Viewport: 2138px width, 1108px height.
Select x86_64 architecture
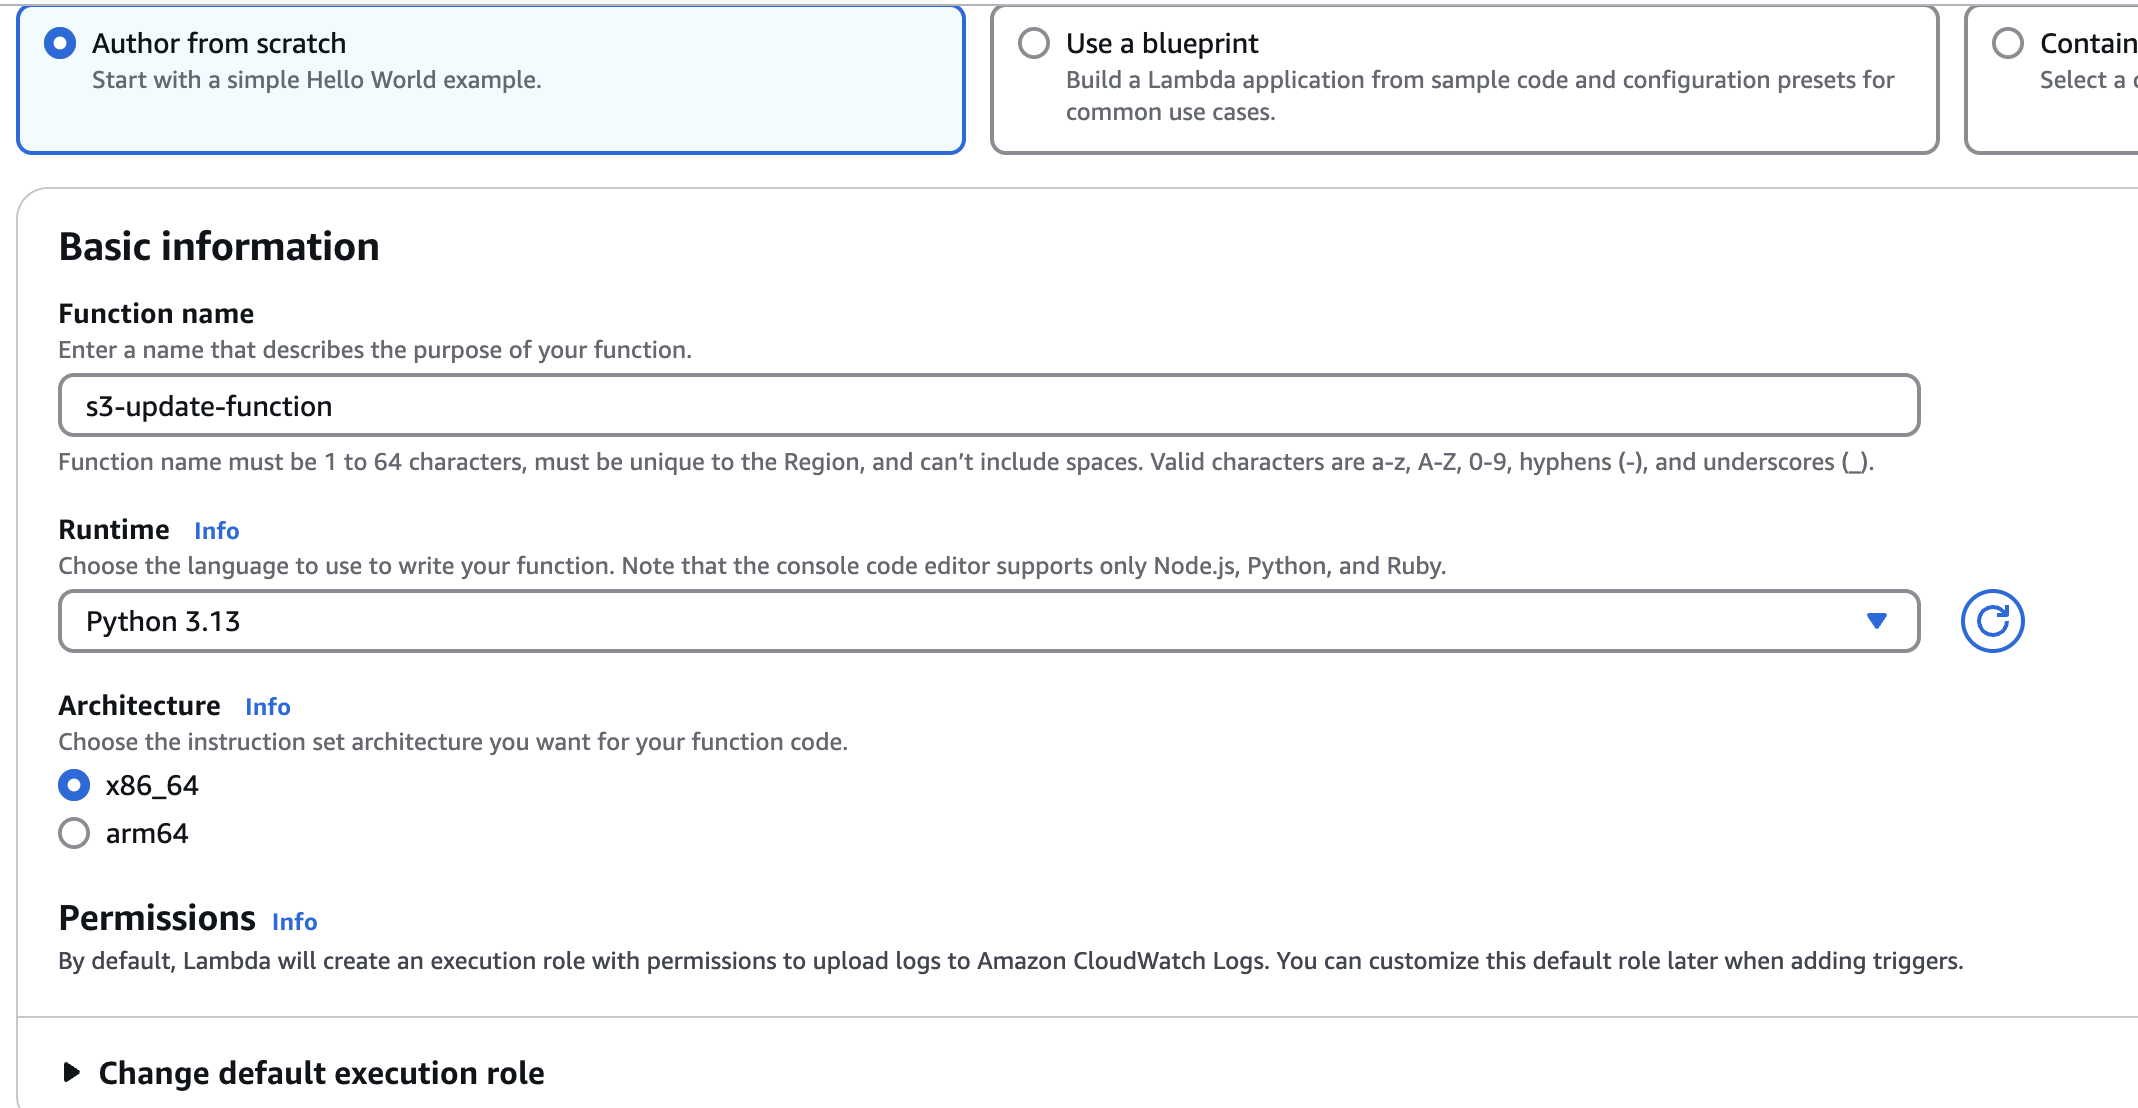[74, 785]
